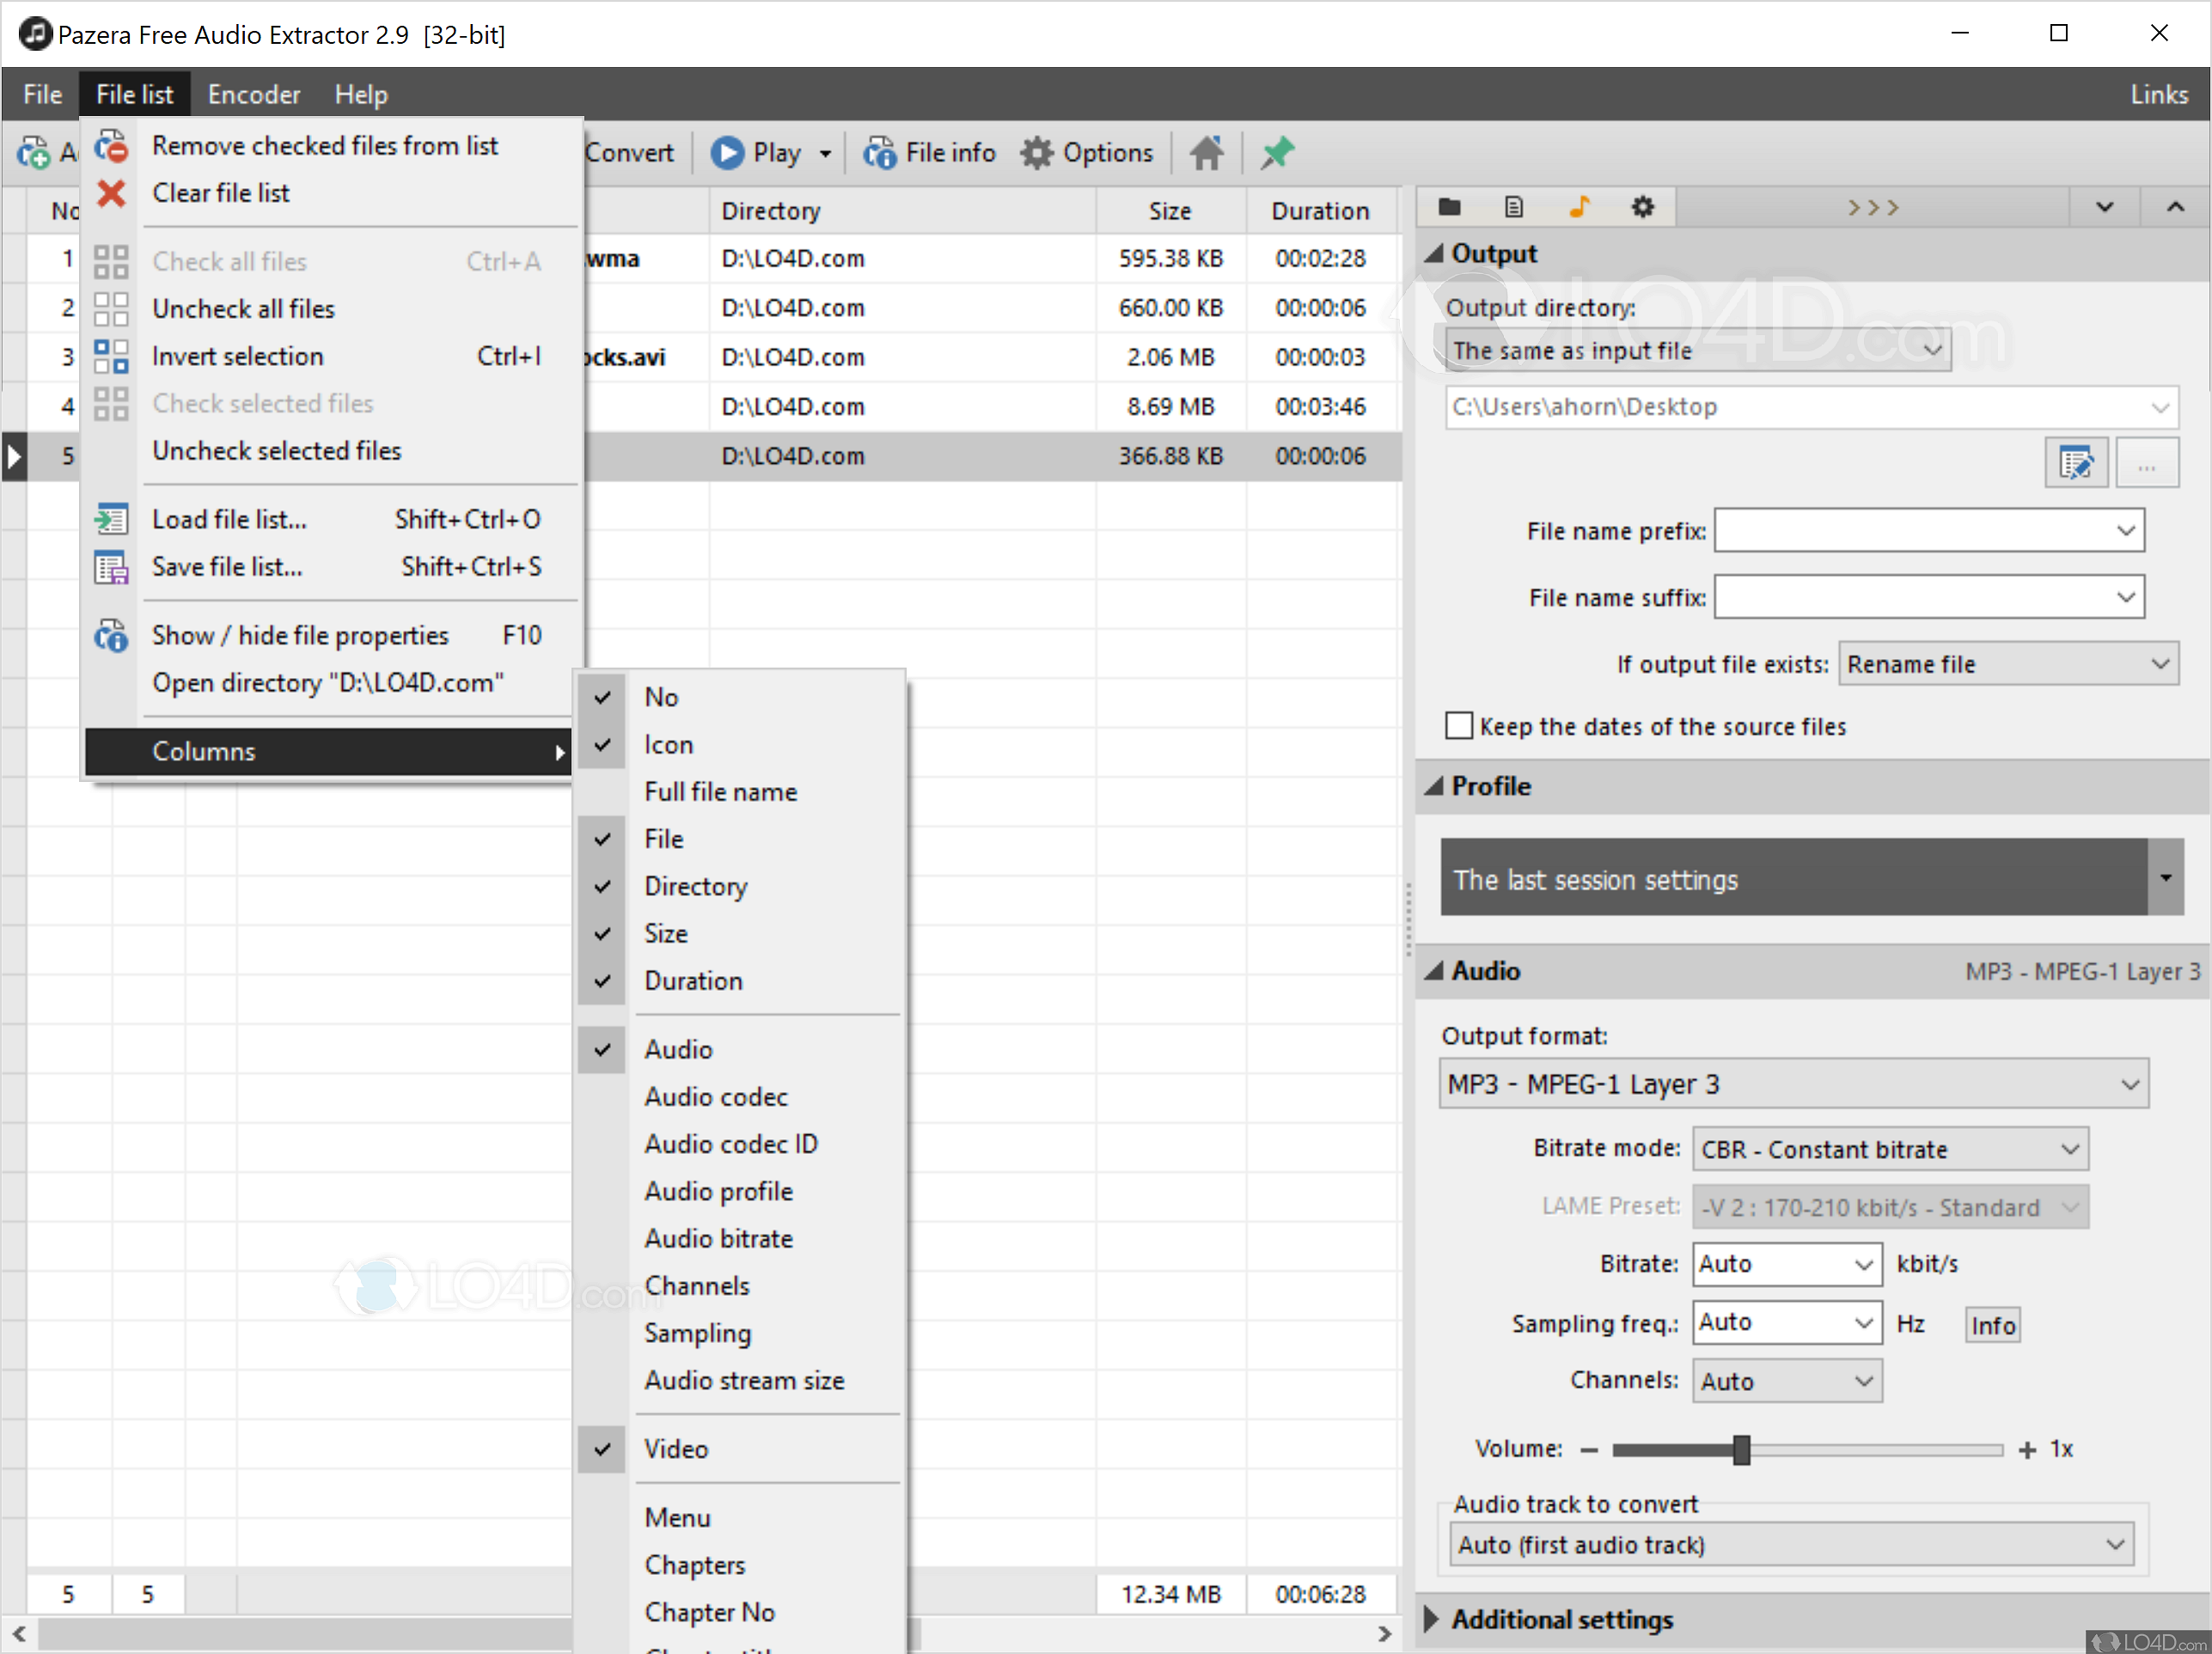The width and height of the screenshot is (2212, 1654).
Task: Open the Encoder menu
Action: point(254,95)
